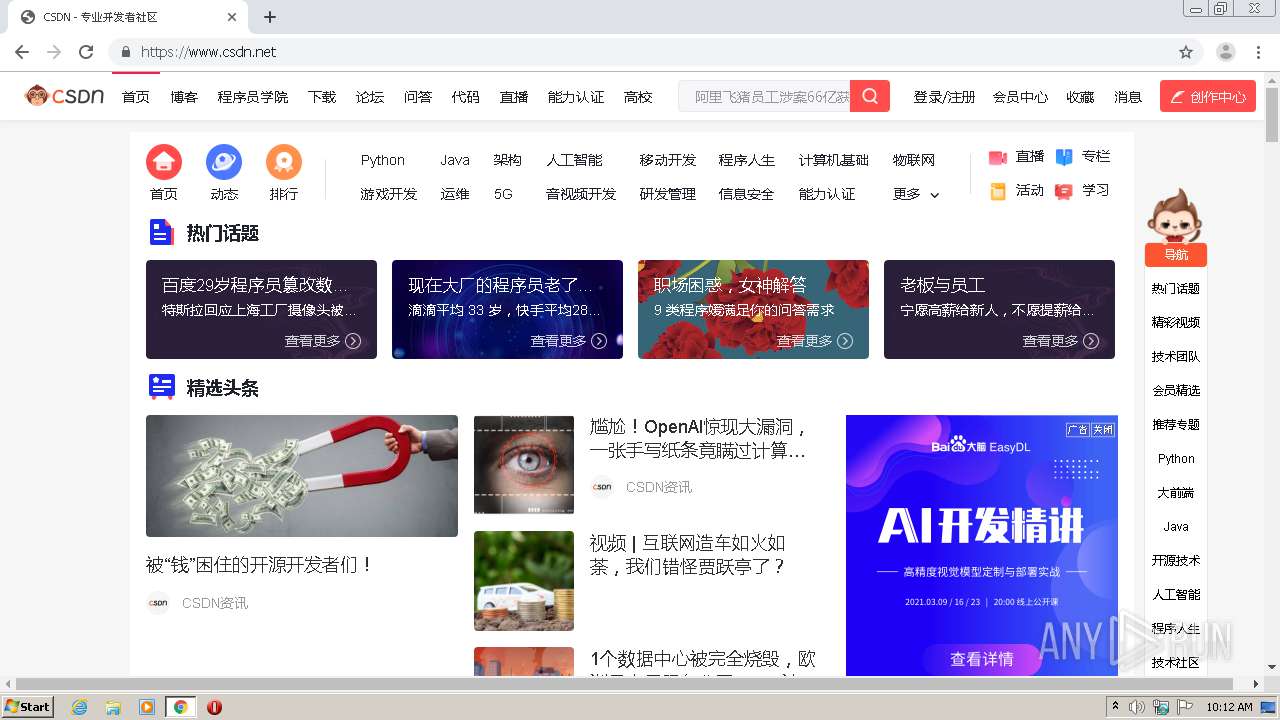Open OpenAI惊现大漏洞 article headline

pyautogui.click(x=698, y=439)
